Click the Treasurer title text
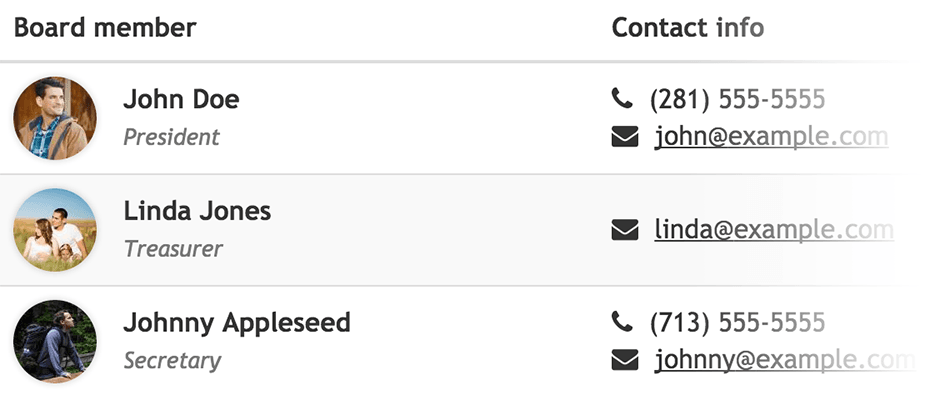931x406 pixels. 173,249
